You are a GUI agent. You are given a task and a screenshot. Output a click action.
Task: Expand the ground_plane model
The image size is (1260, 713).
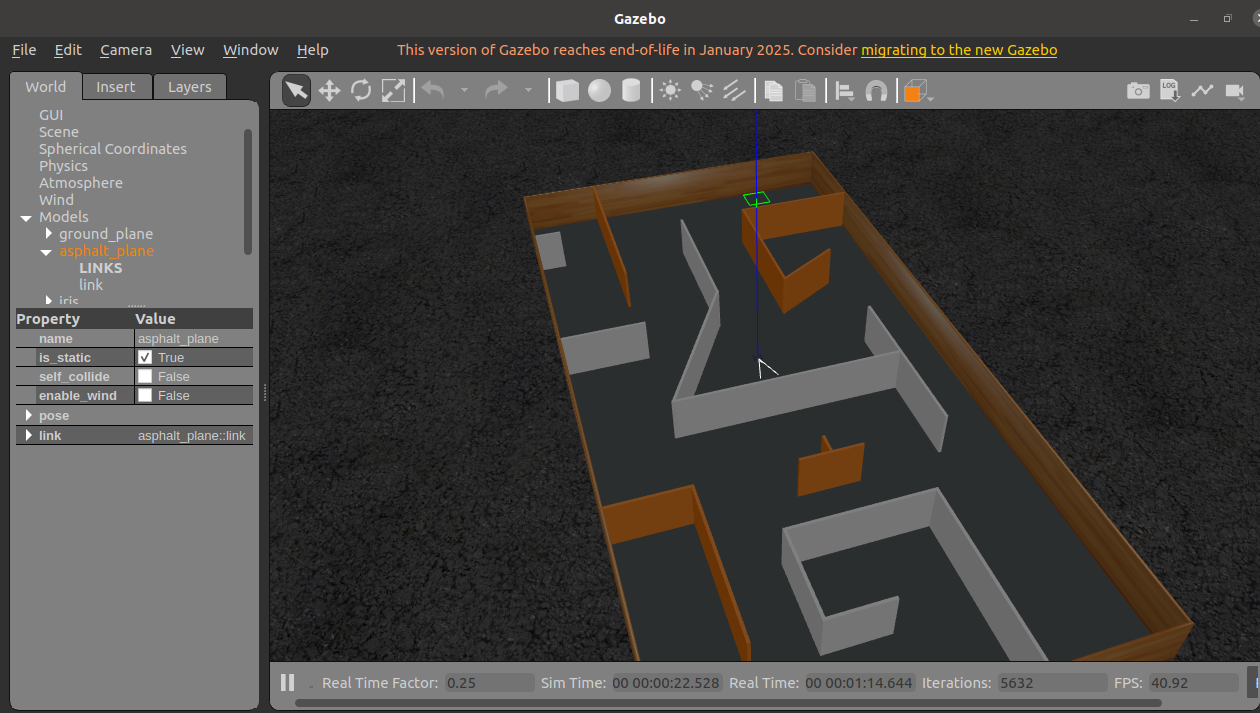pyautogui.click(x=48, y=234)
